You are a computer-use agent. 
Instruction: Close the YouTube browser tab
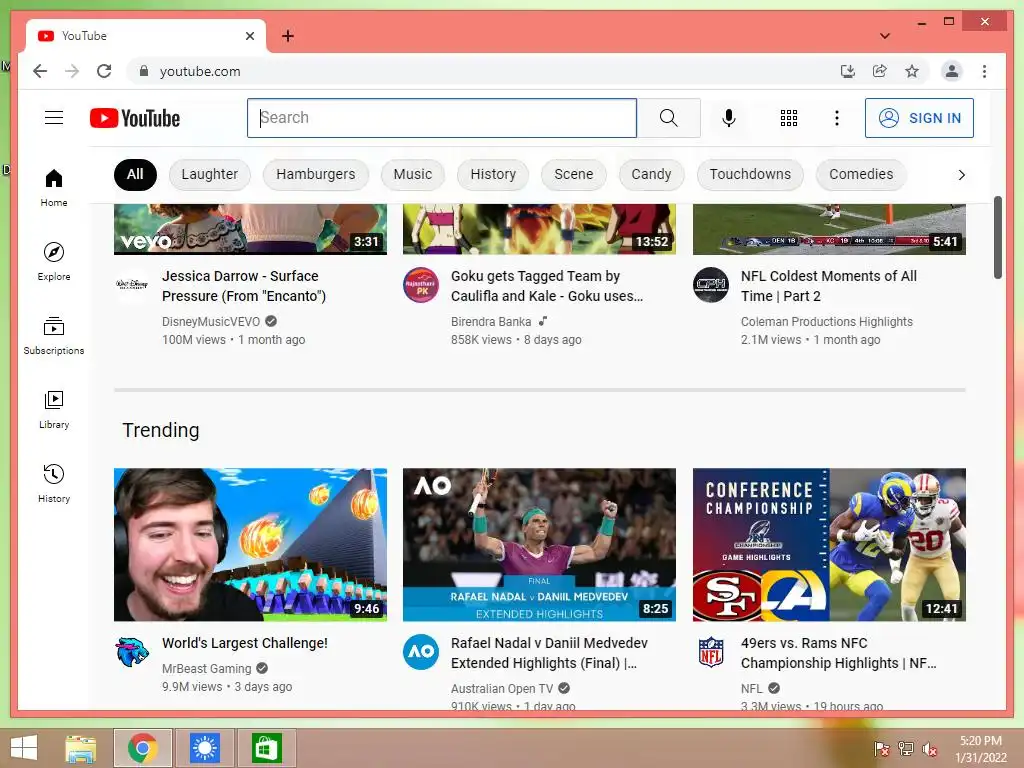249,36
